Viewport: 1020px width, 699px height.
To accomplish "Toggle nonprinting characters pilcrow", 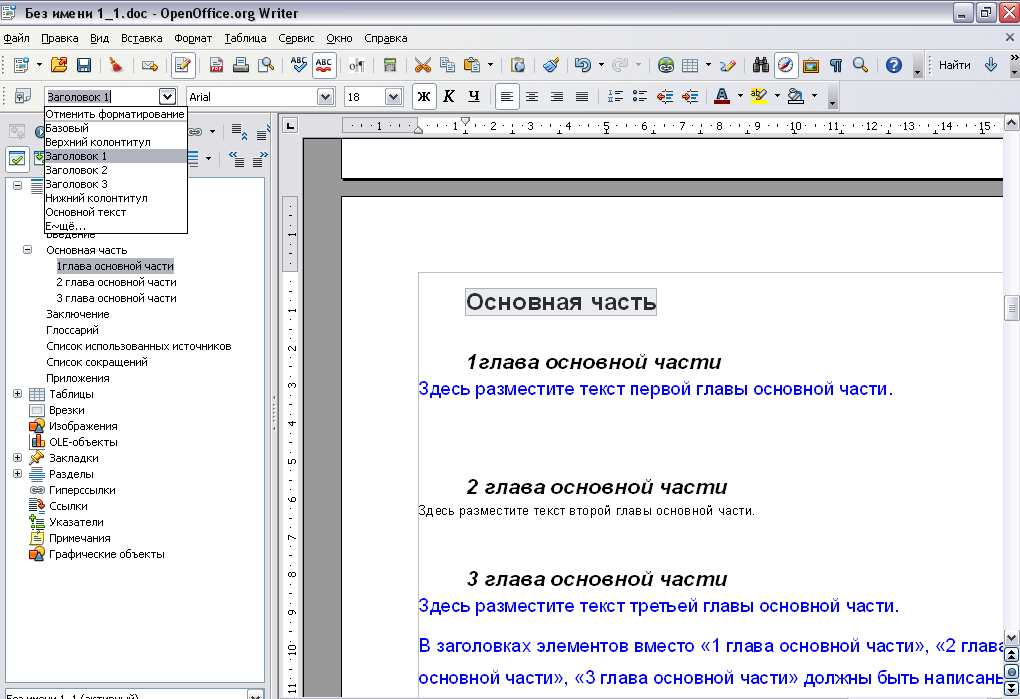I will (836, 65).
